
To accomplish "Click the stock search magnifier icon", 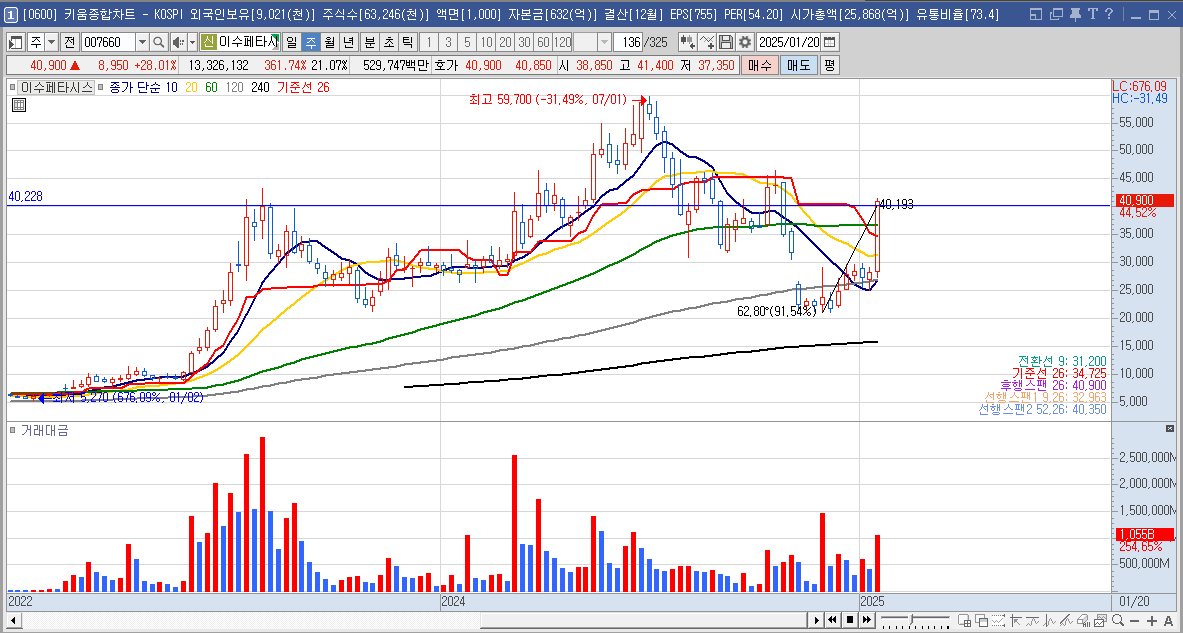I will pyautogui.click(x=159, y=42).
